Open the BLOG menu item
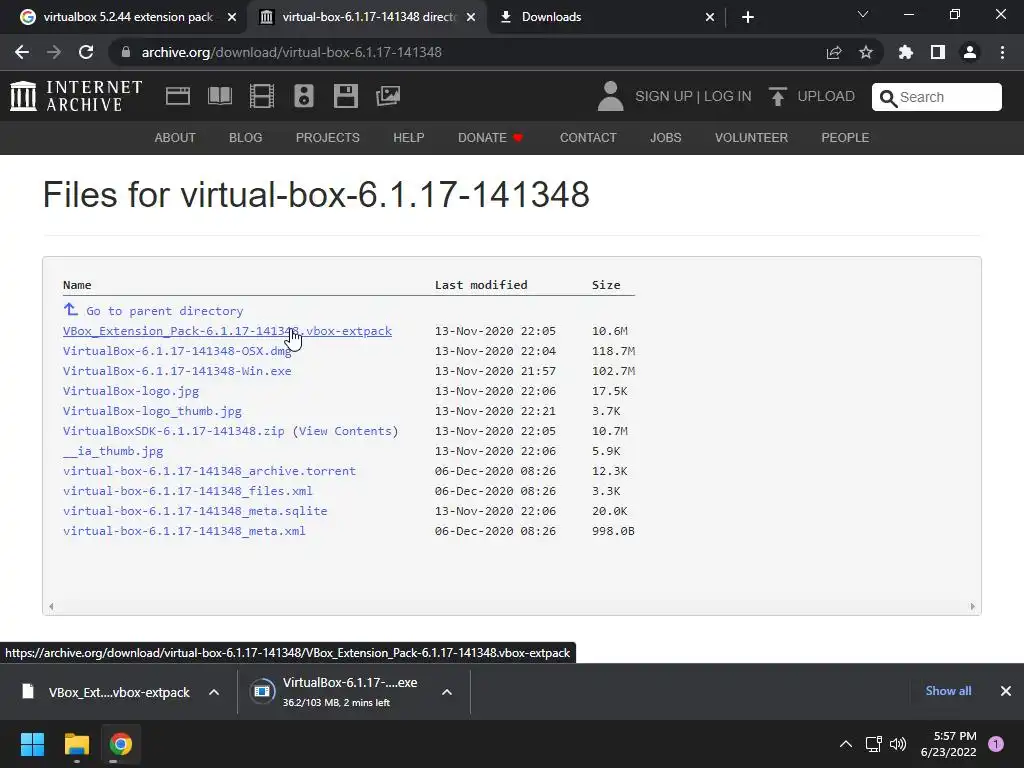The height and width of the screenshot is (768, 1024). (246, 138)
